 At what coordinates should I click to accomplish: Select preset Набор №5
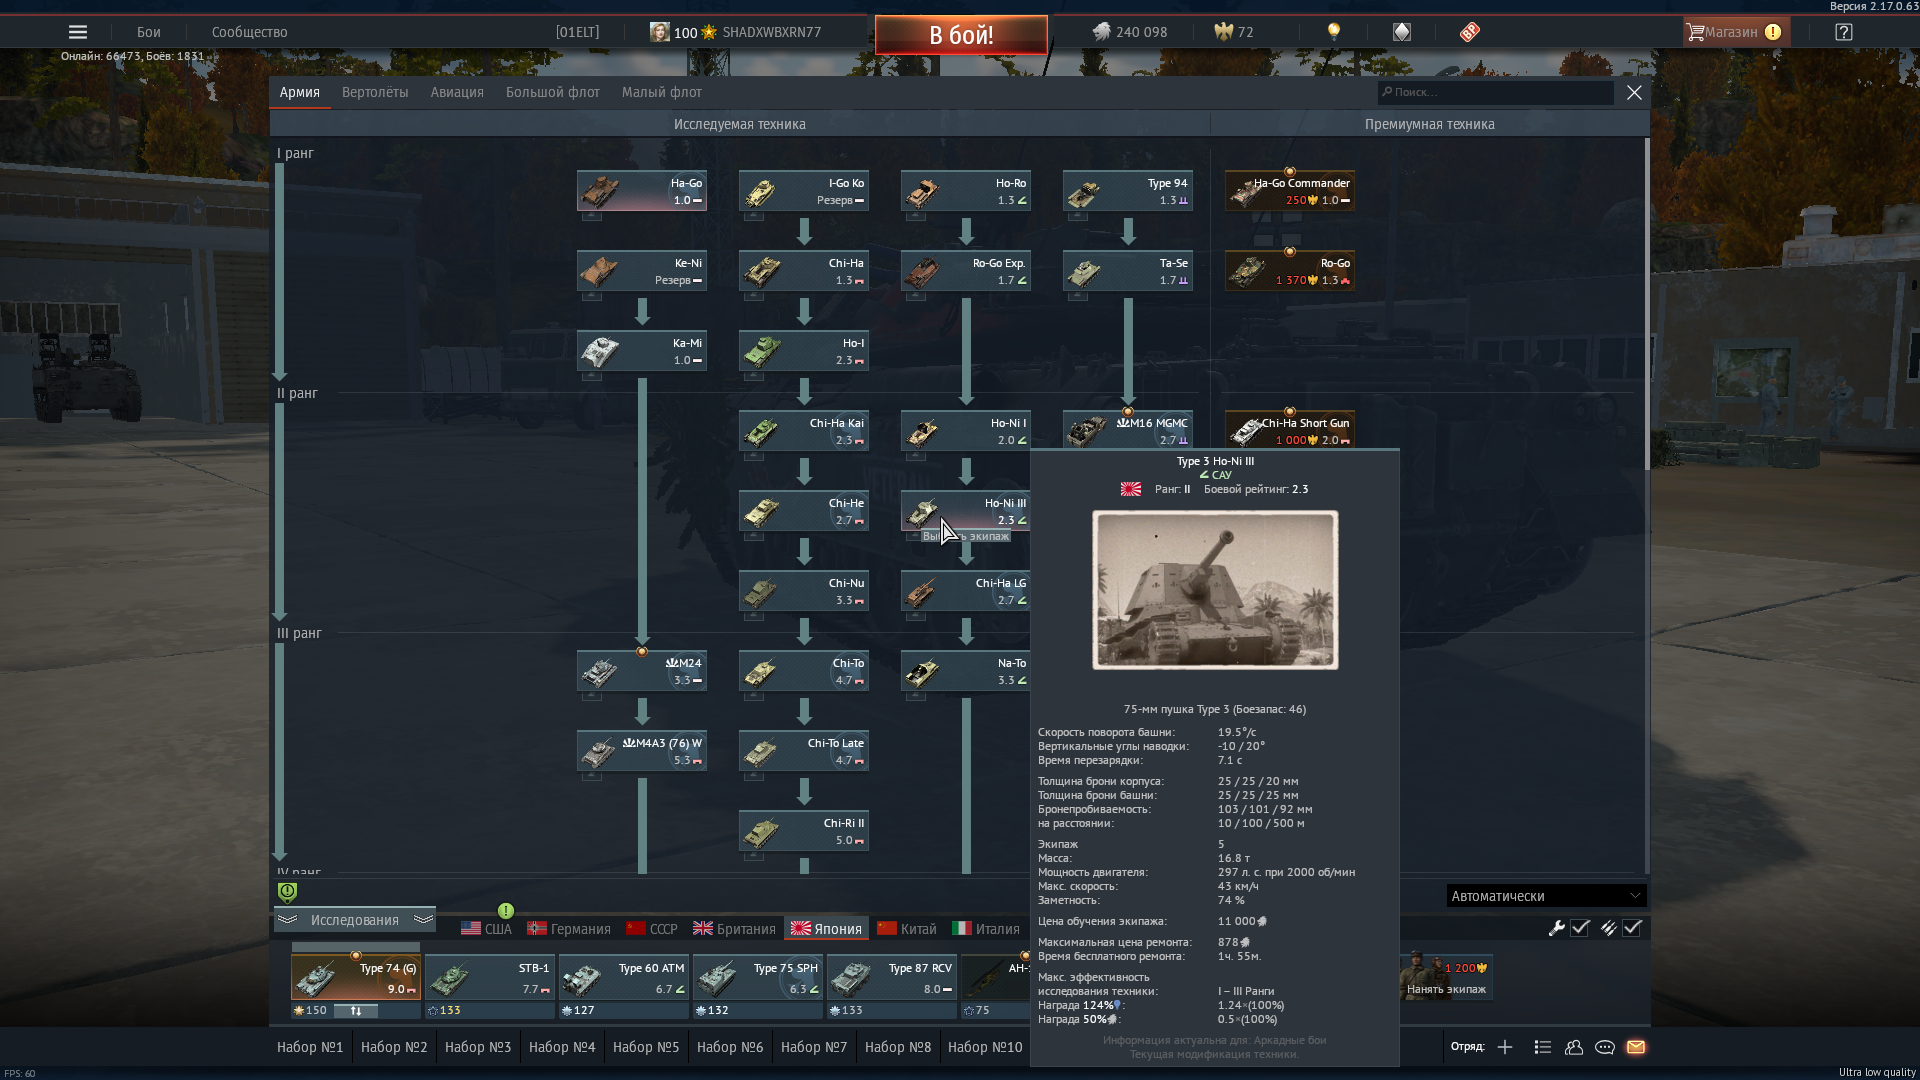(646, 1047)
